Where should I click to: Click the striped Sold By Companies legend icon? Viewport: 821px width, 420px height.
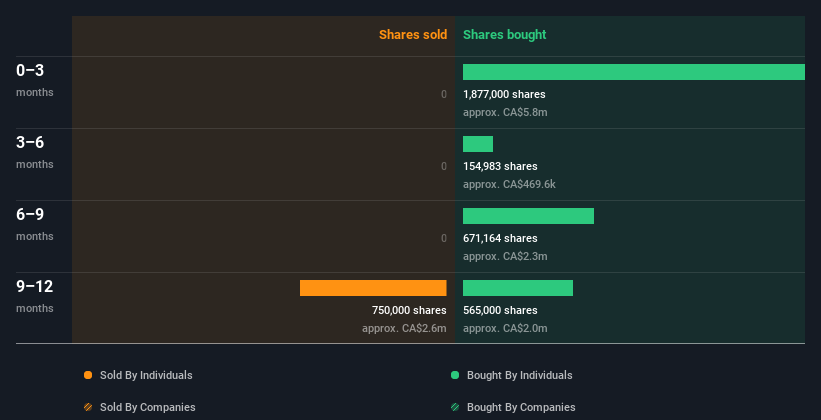click(88, 407)
